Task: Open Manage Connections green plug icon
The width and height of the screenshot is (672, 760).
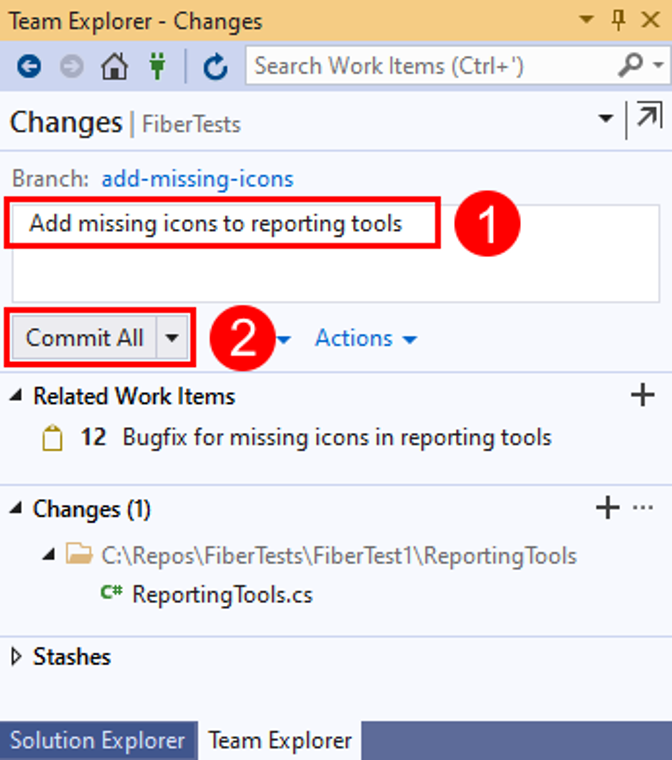Action: pyautogui.click(x=157, y=66)
